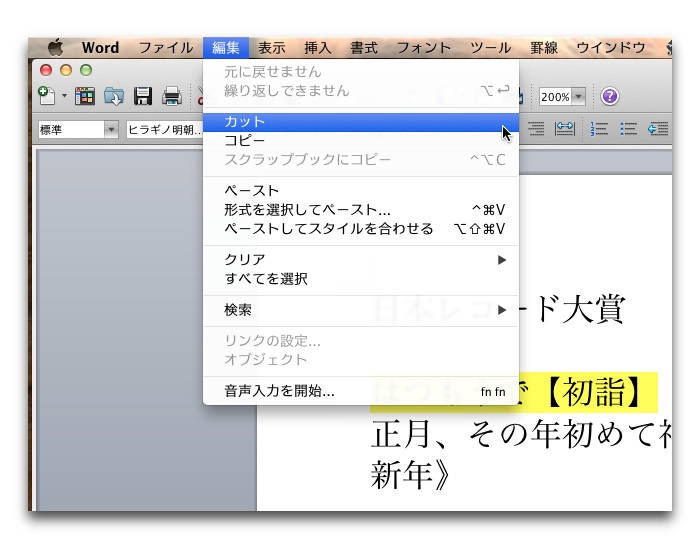Viewport: 700px width, 547px height.
Task: Expand the クリア submenu
Action: (361, 259)
